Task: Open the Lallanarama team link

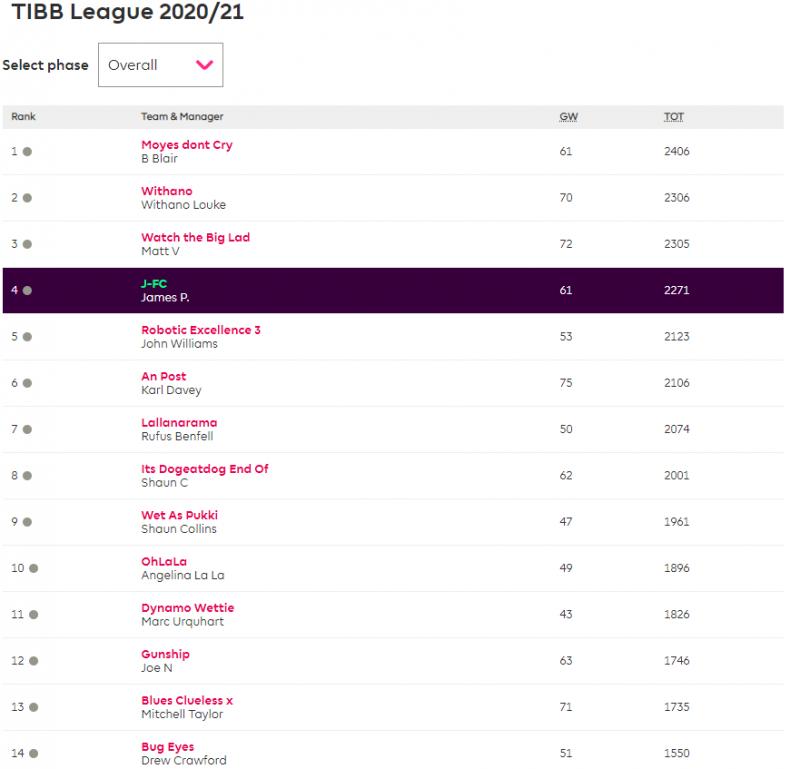Action: 179,423
